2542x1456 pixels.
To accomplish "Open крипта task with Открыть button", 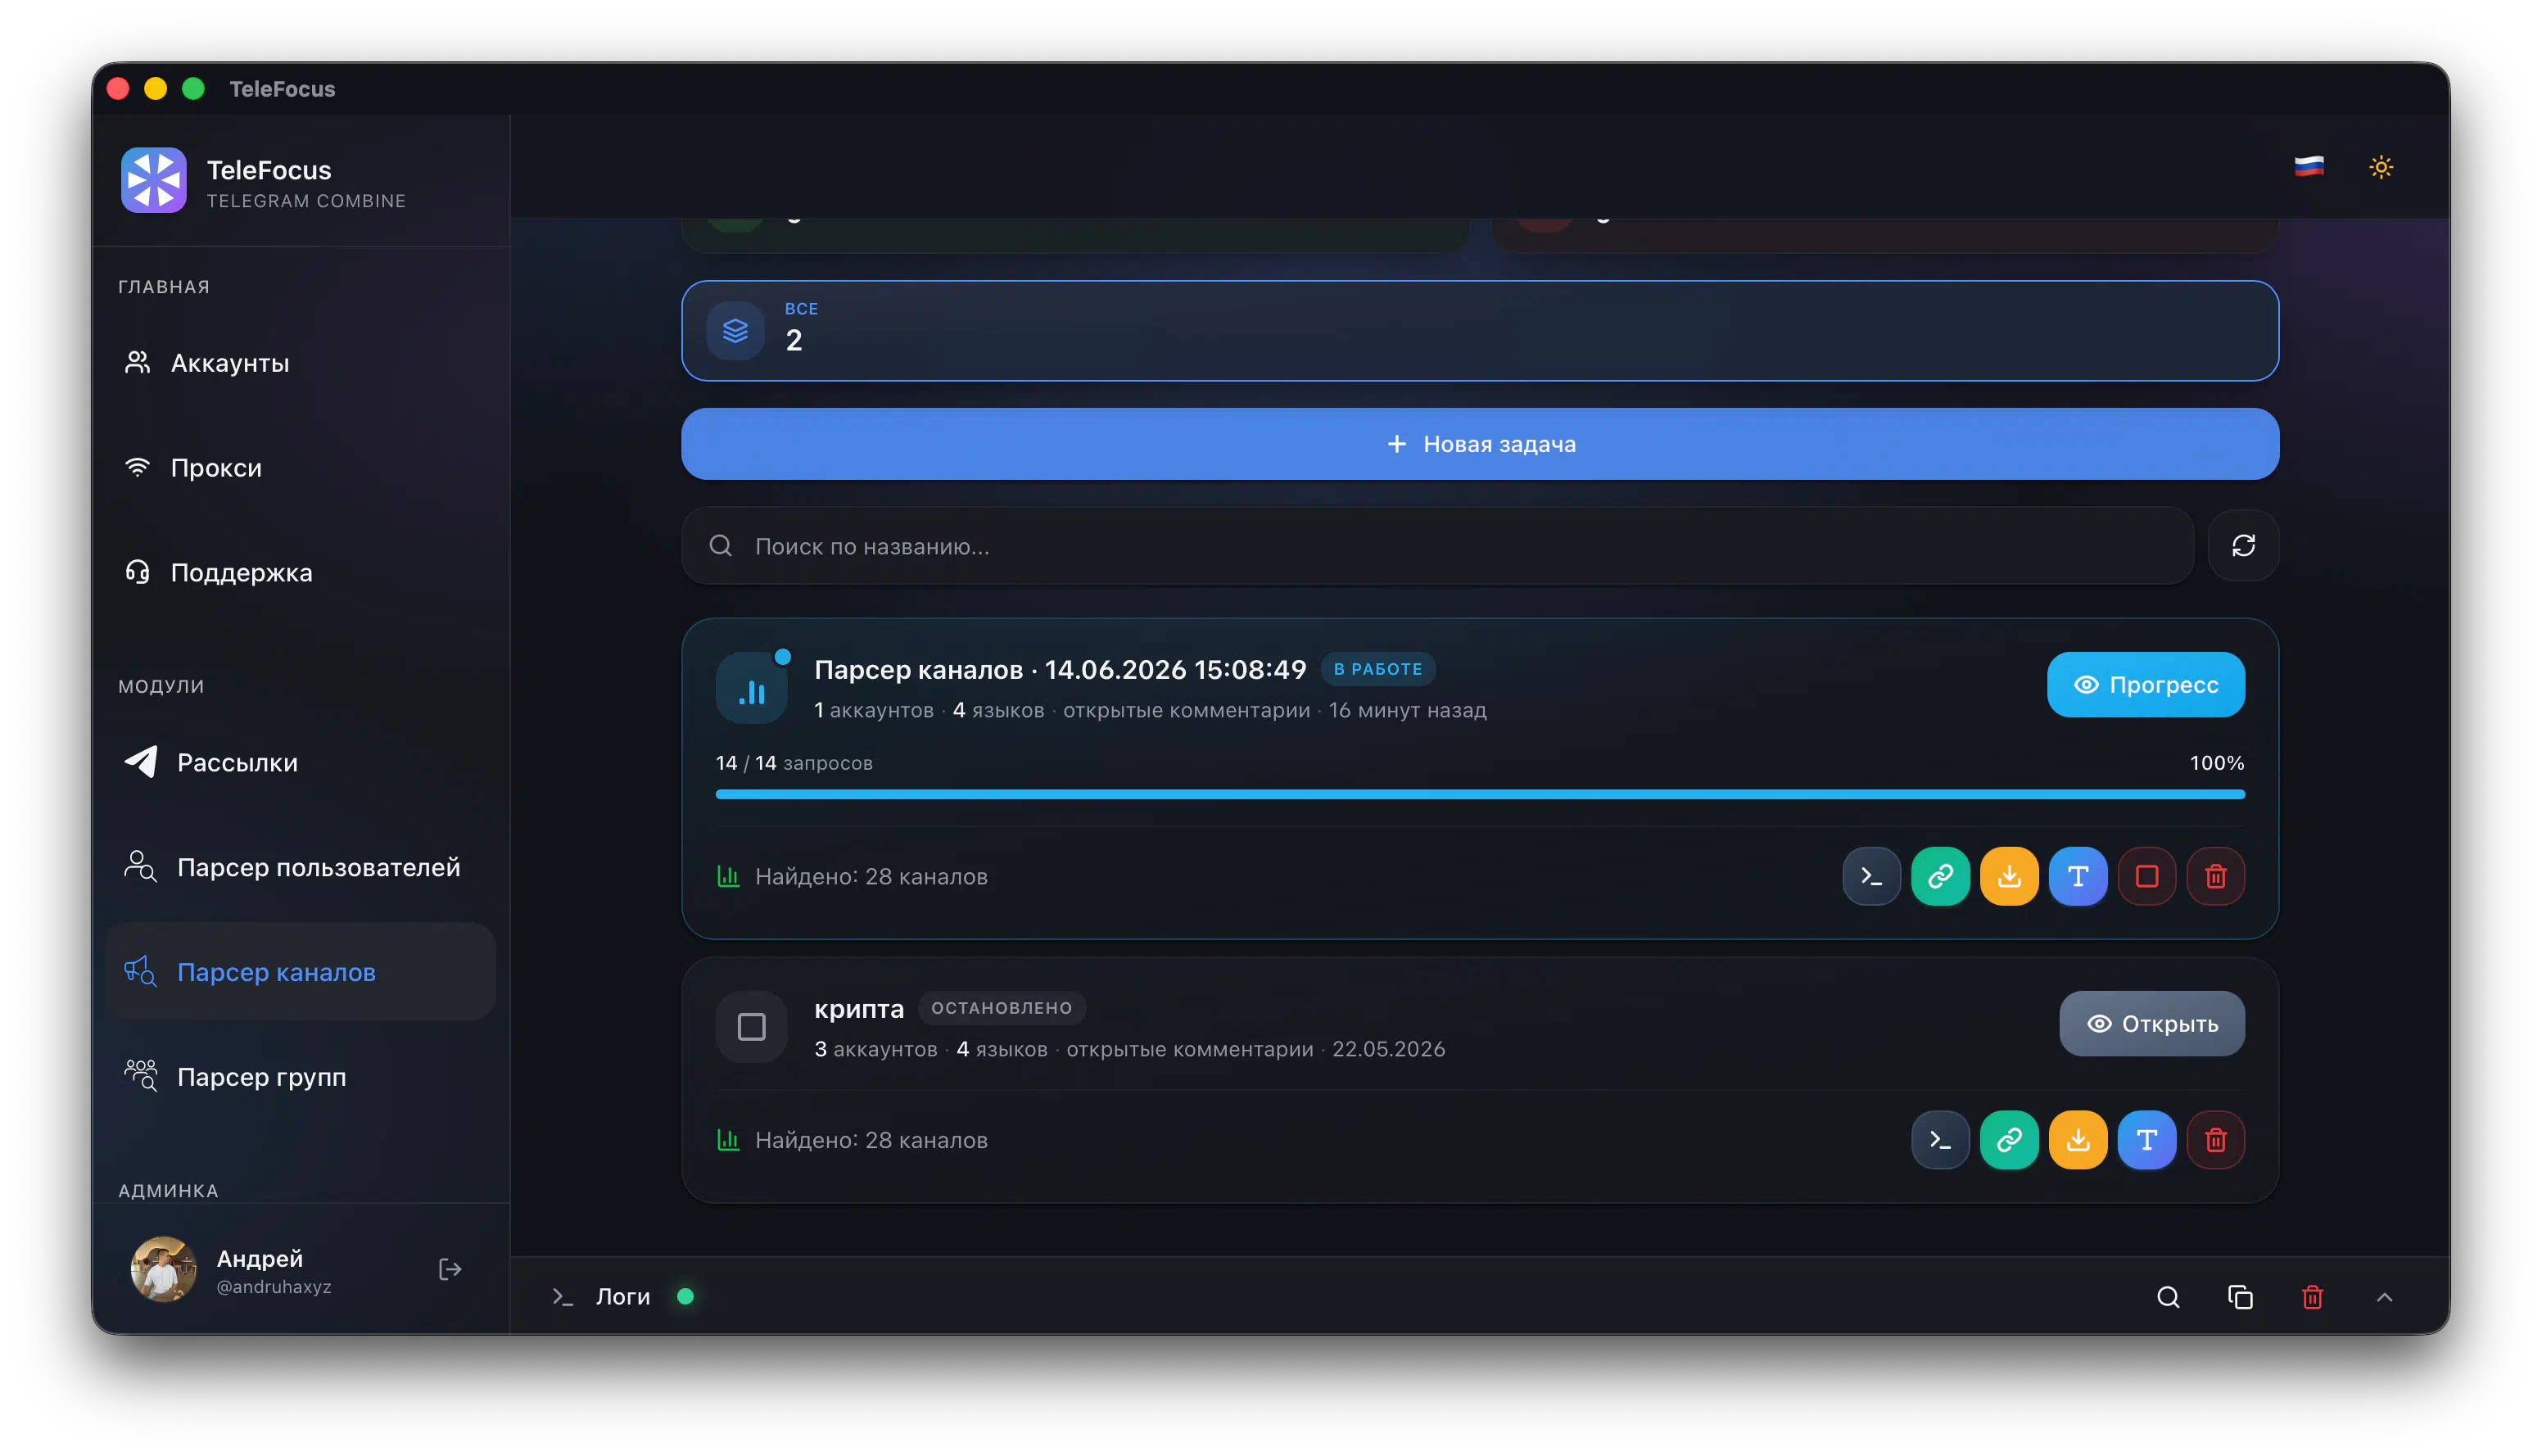I will click(x=2152, y=1024).
